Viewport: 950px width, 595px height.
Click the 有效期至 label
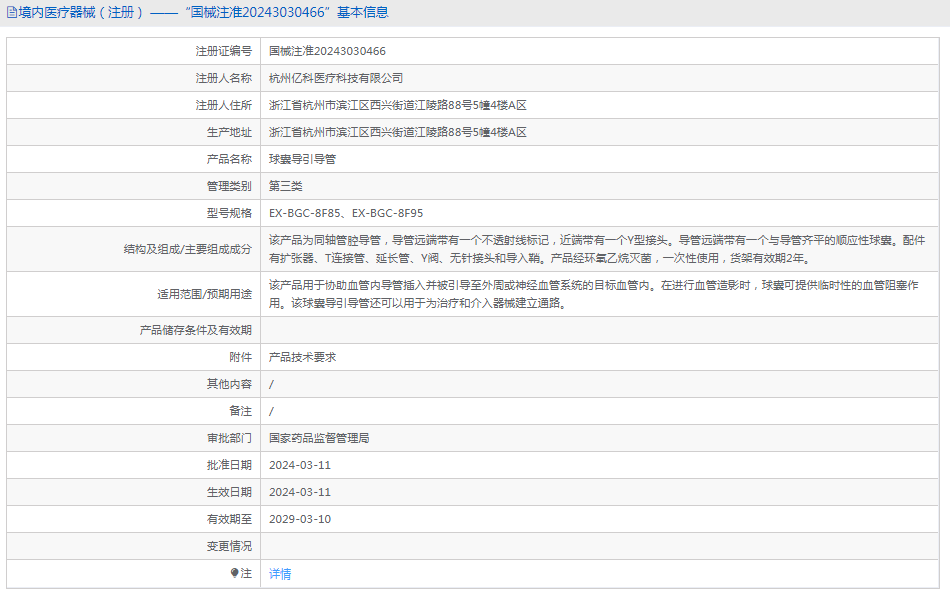(x=229, y=519)
